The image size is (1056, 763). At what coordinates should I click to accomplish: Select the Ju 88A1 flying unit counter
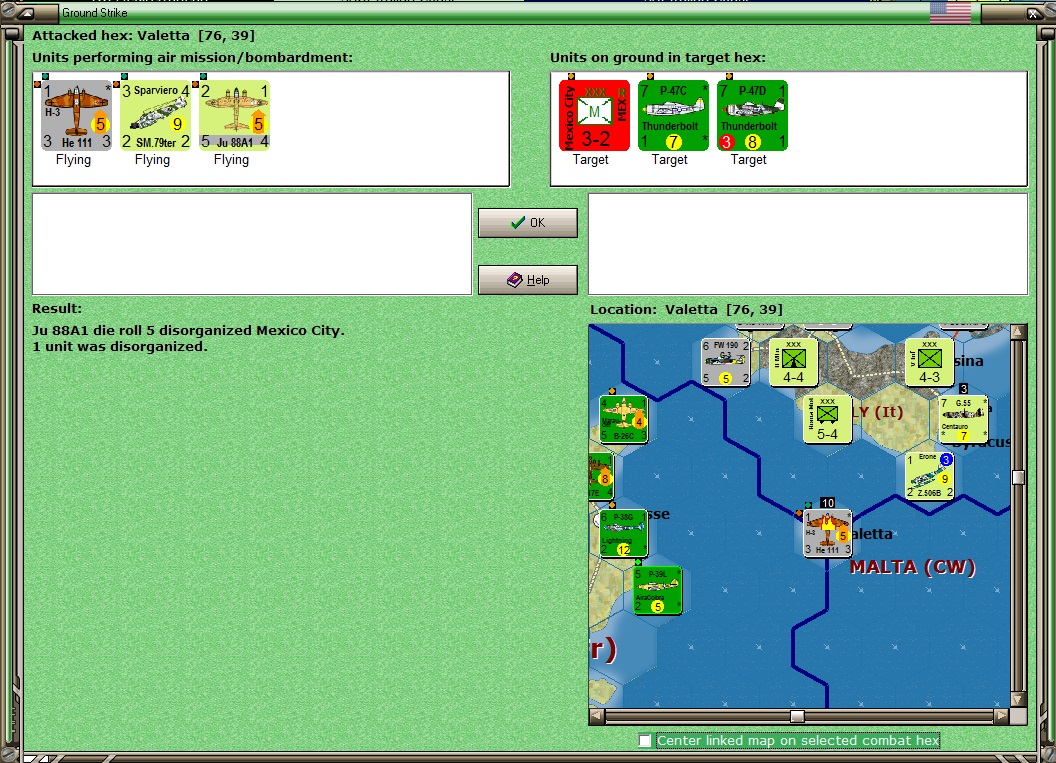(234, 115)
